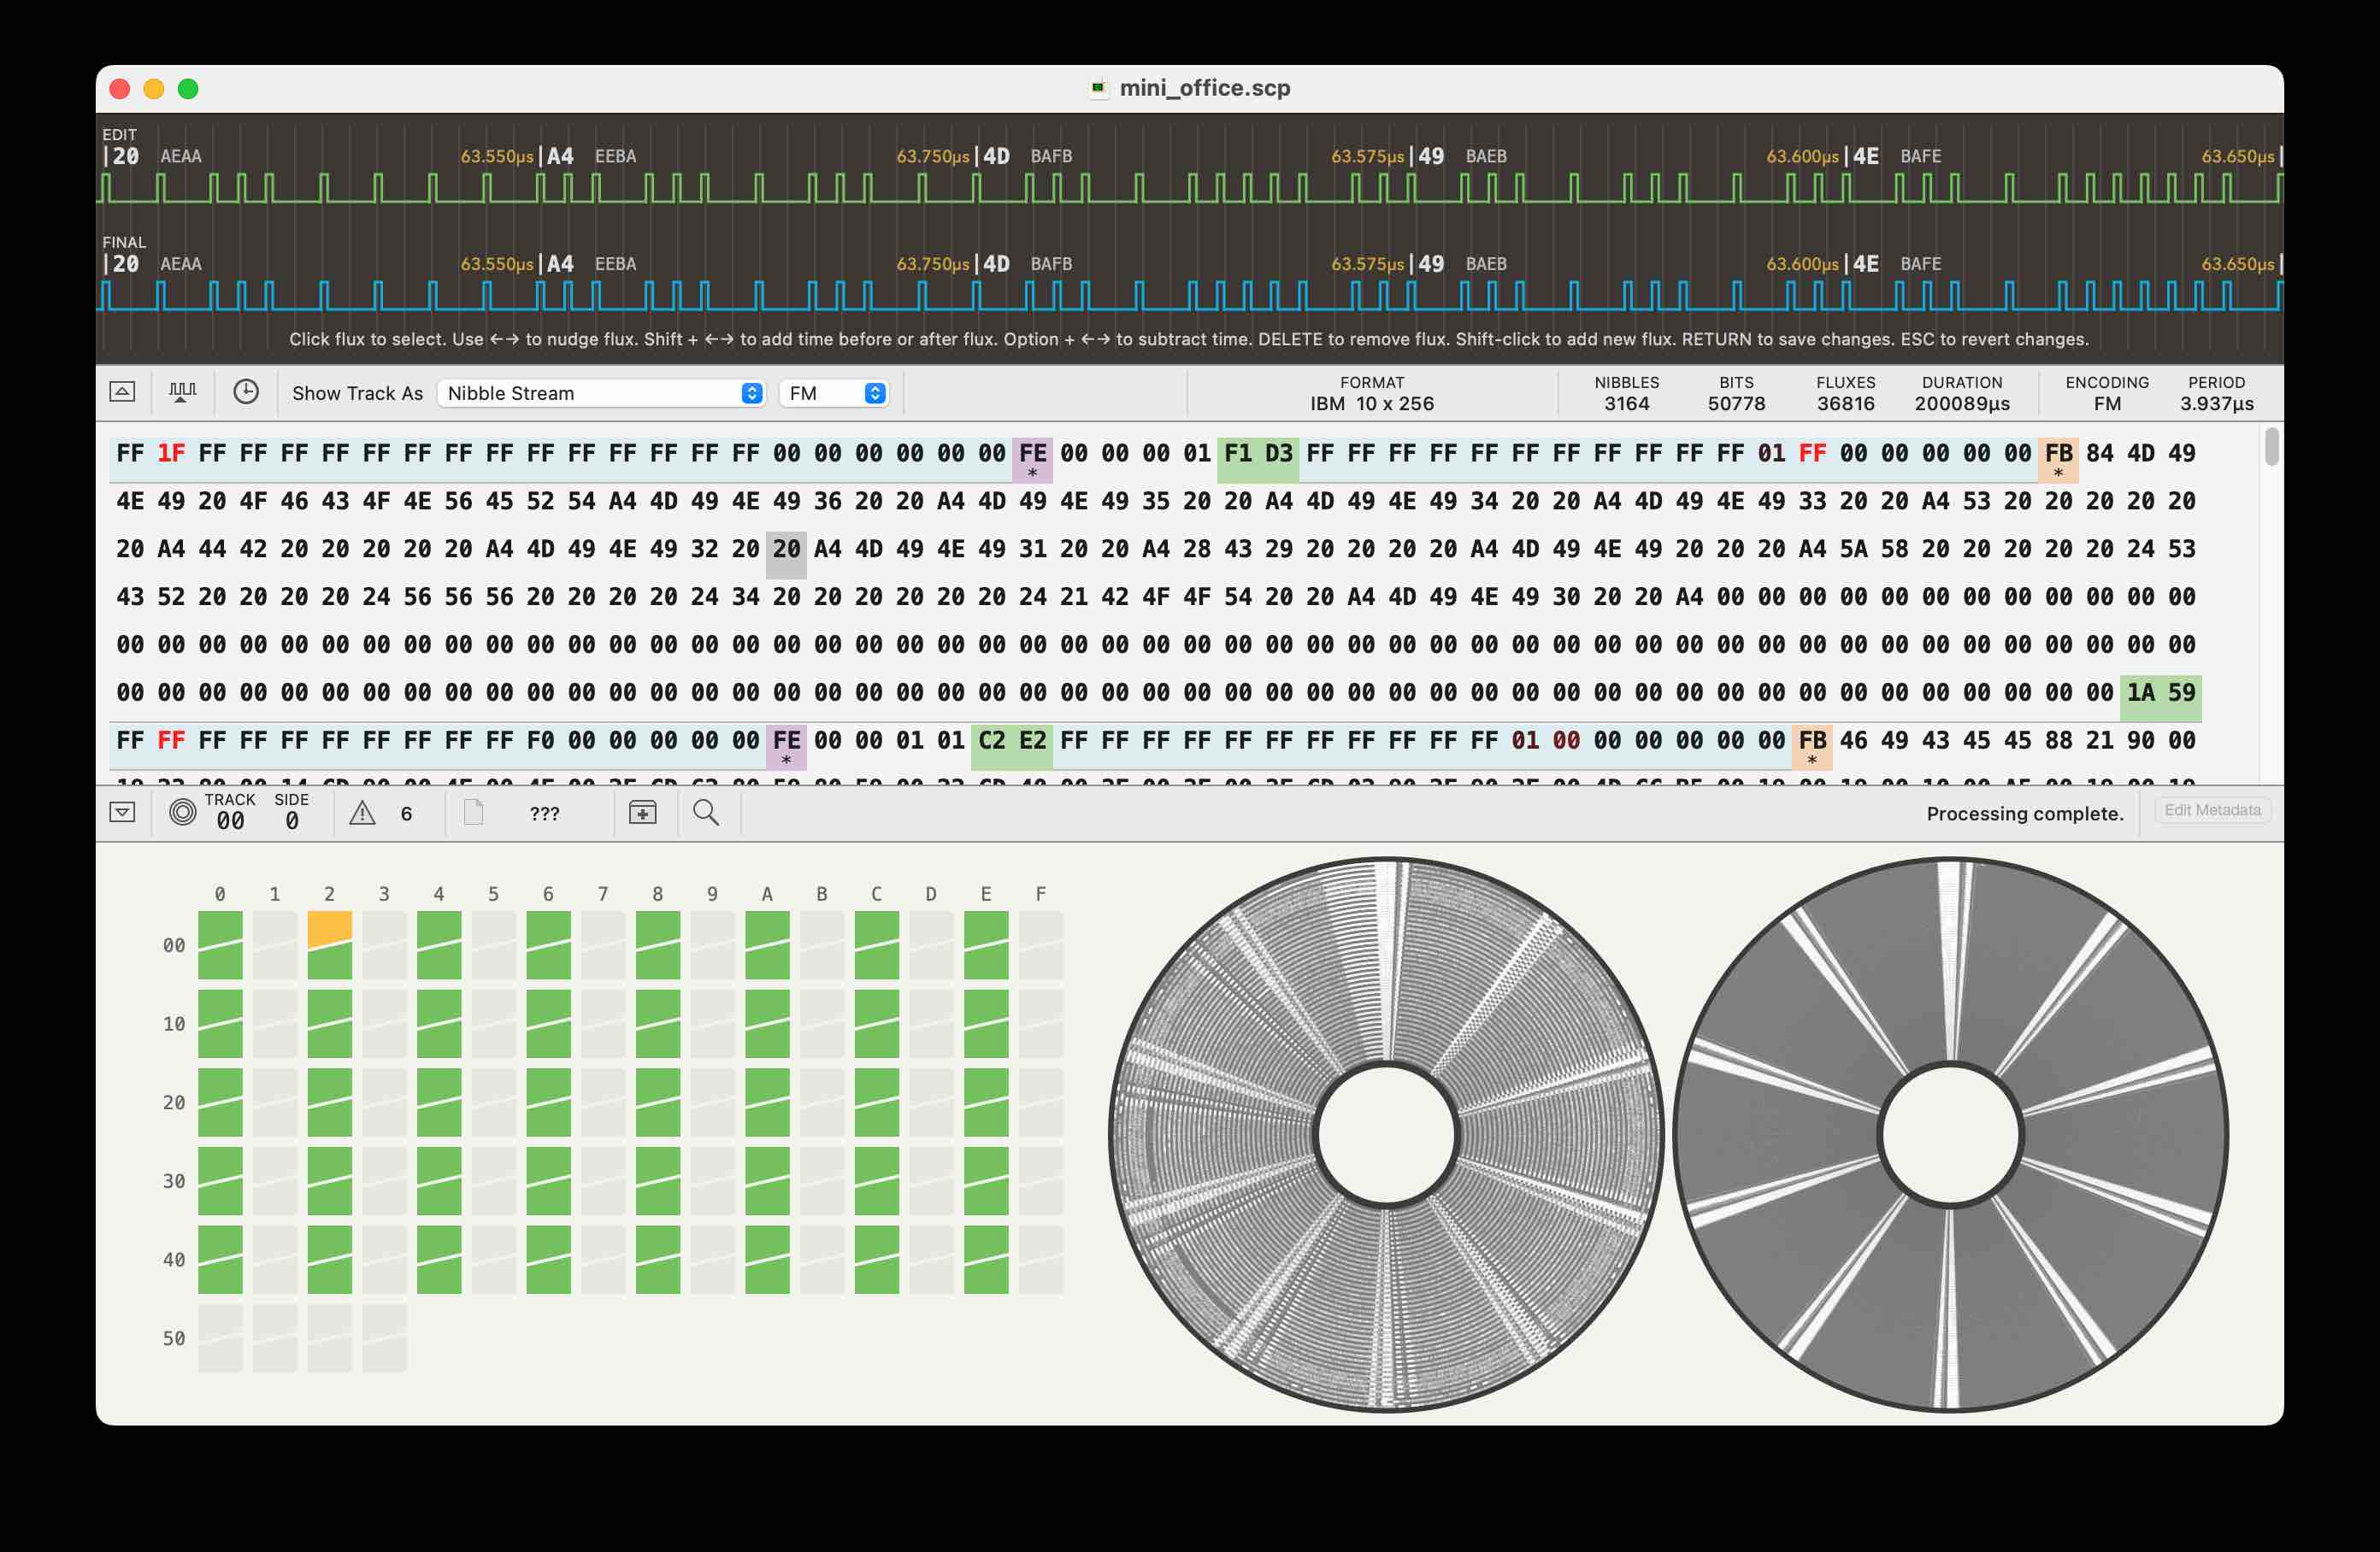The image size is (2380, 1552).
Task: Select track 4C cell in grid
Action: click(876, 1260)
